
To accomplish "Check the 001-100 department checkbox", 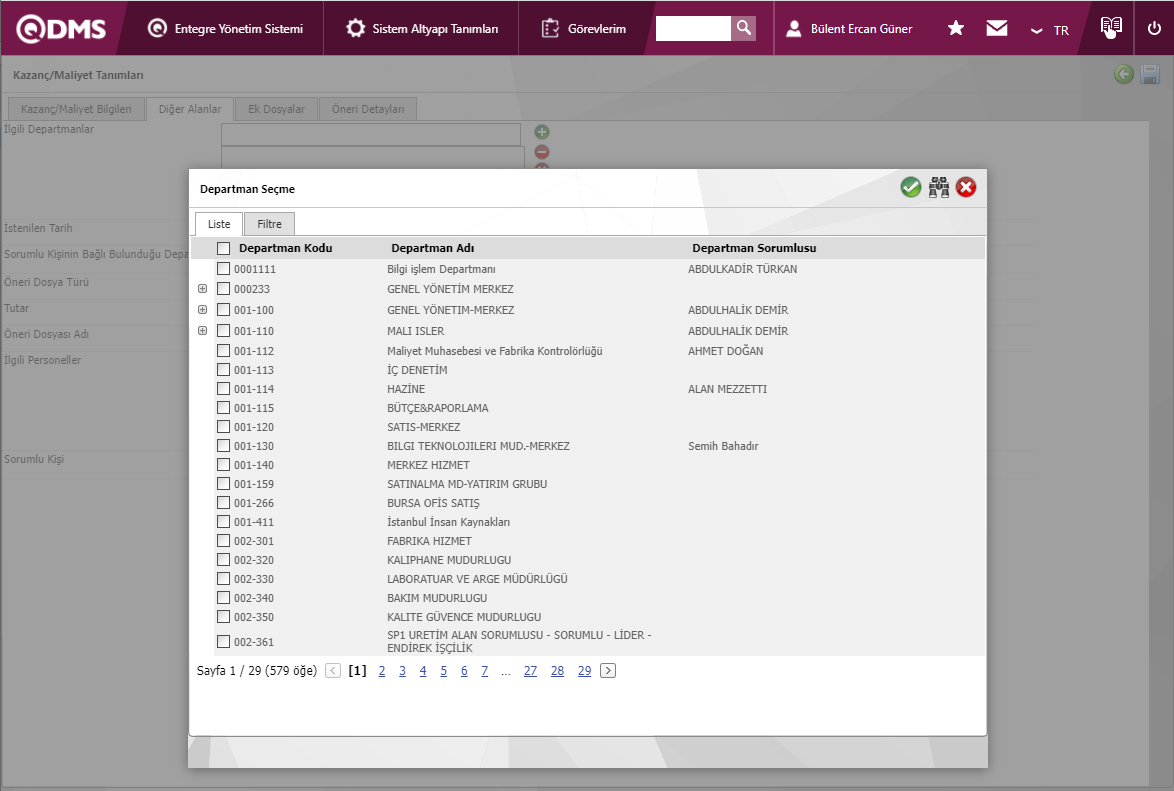I will [x=223, y=309].
